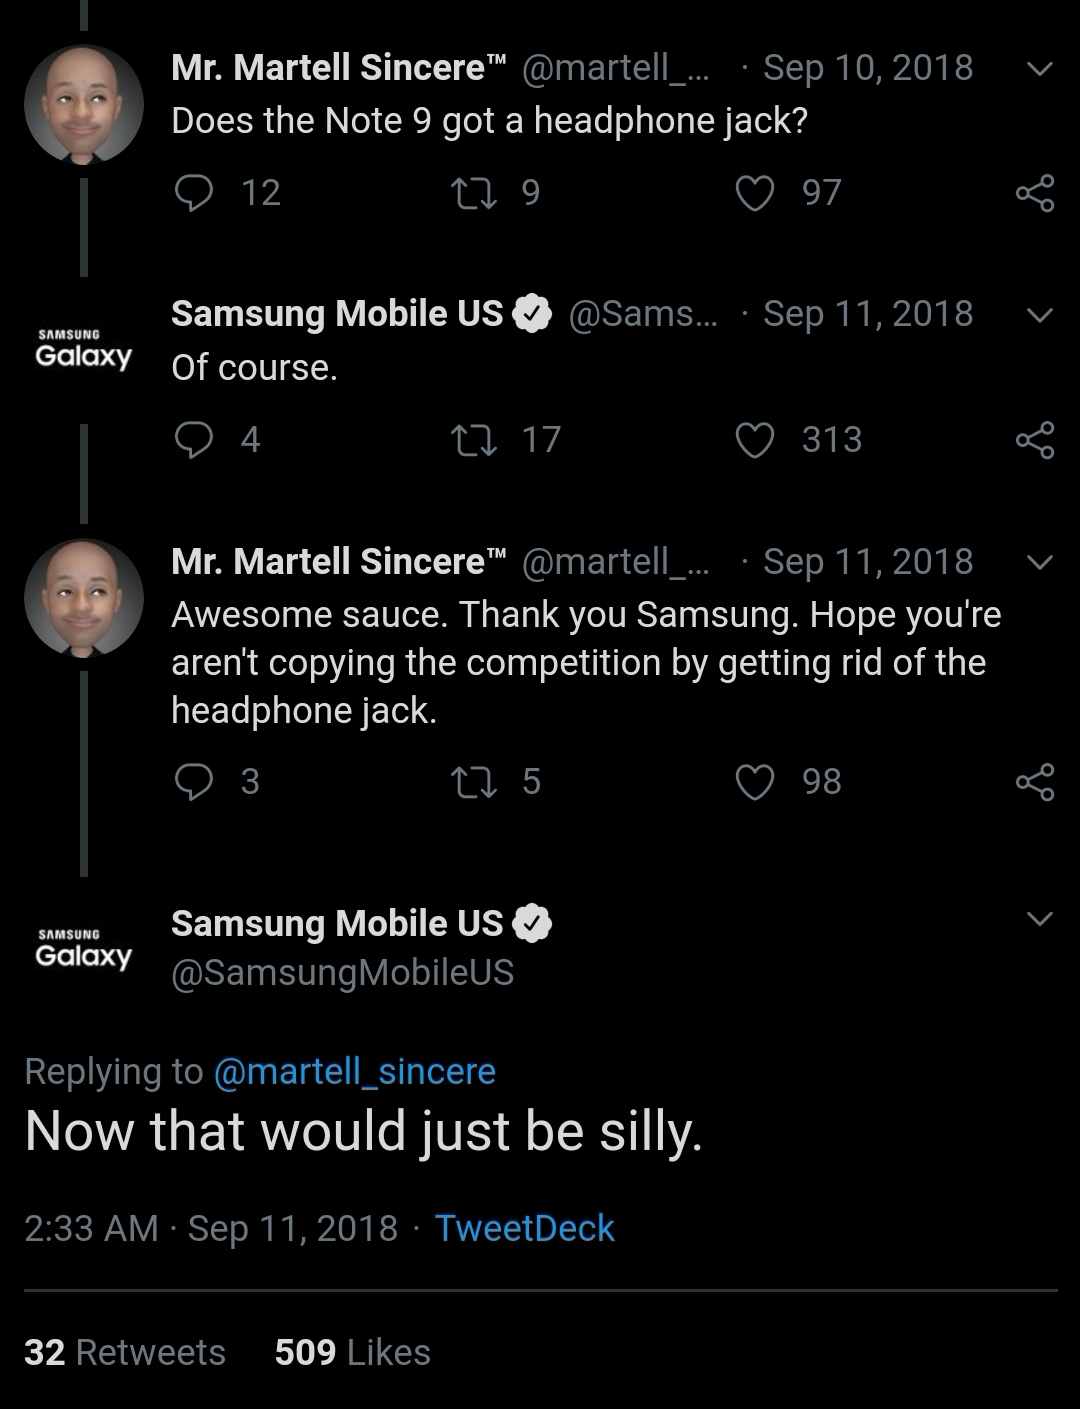Viewport: 1080px width, 1409px height.
Task: View the 32 Retweets list
Action: [125, 1352]
